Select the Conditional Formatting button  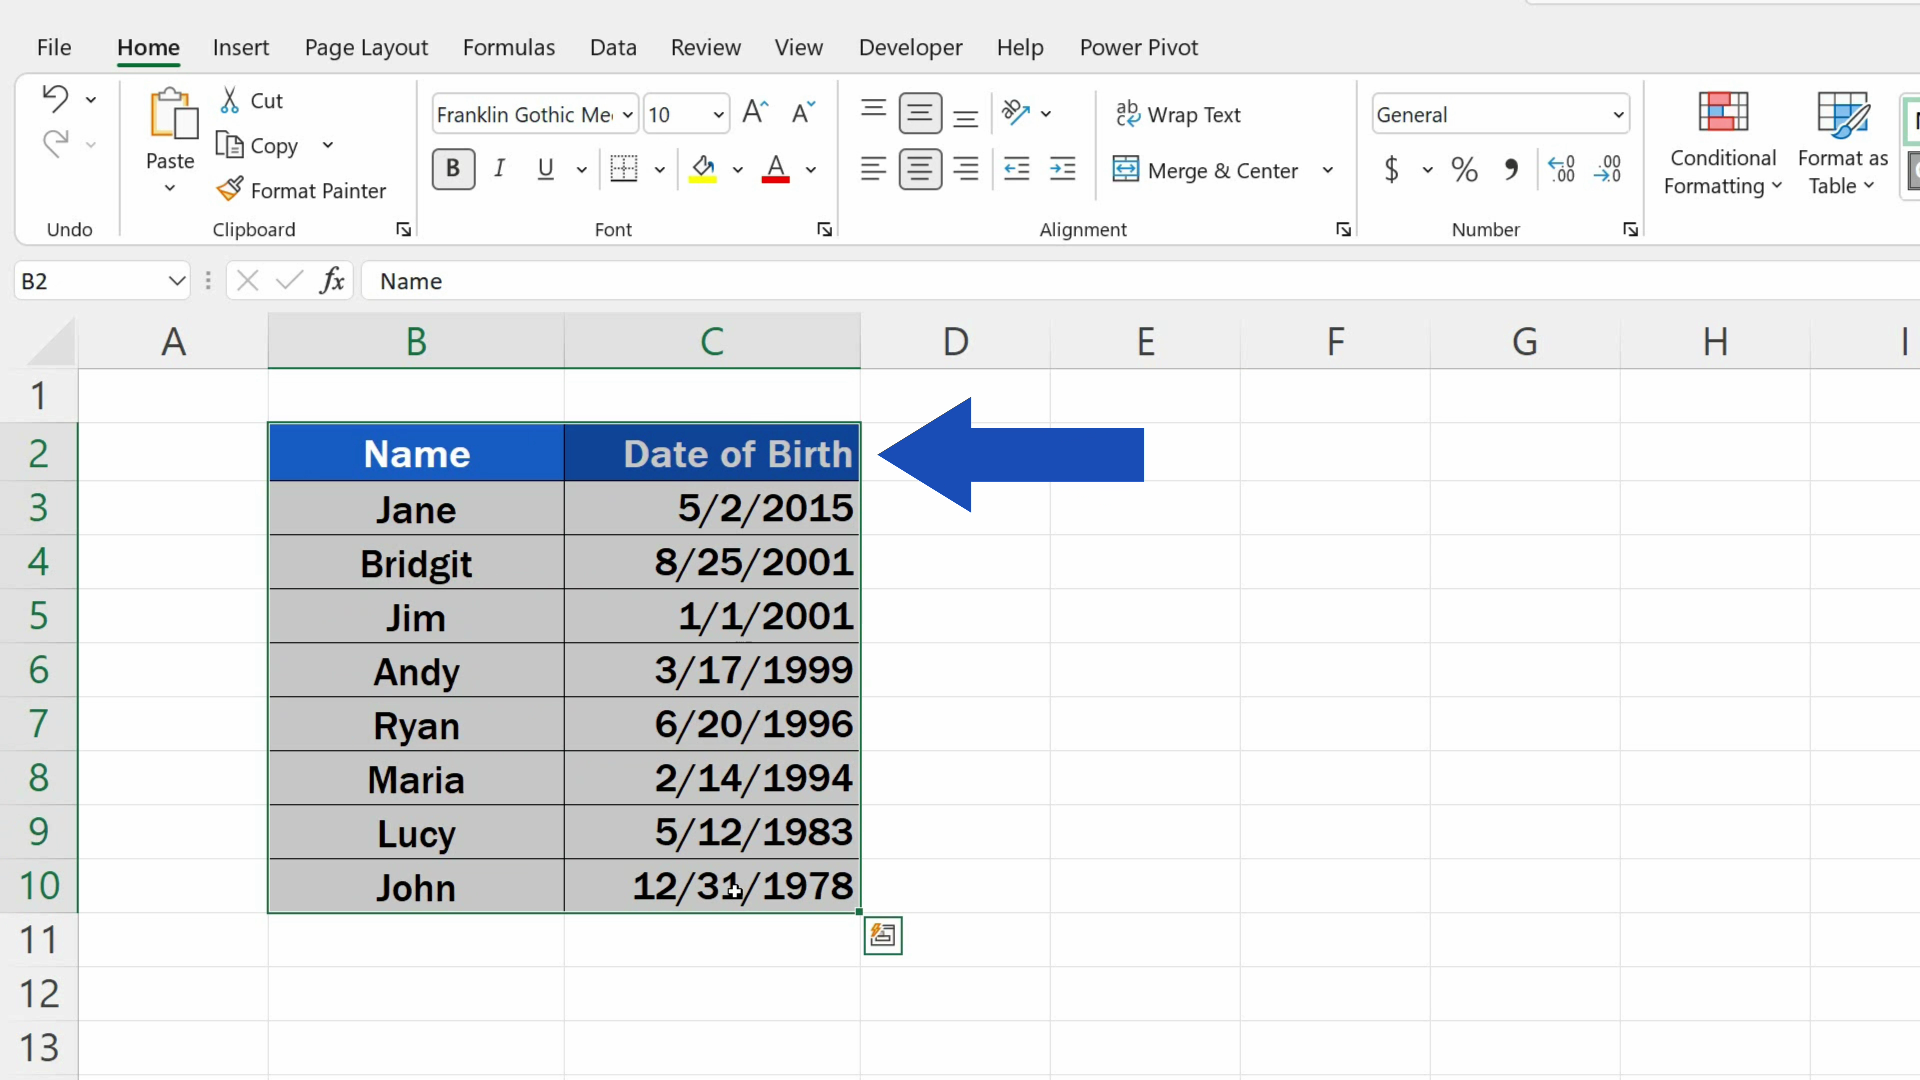[x=1724, y=142]
